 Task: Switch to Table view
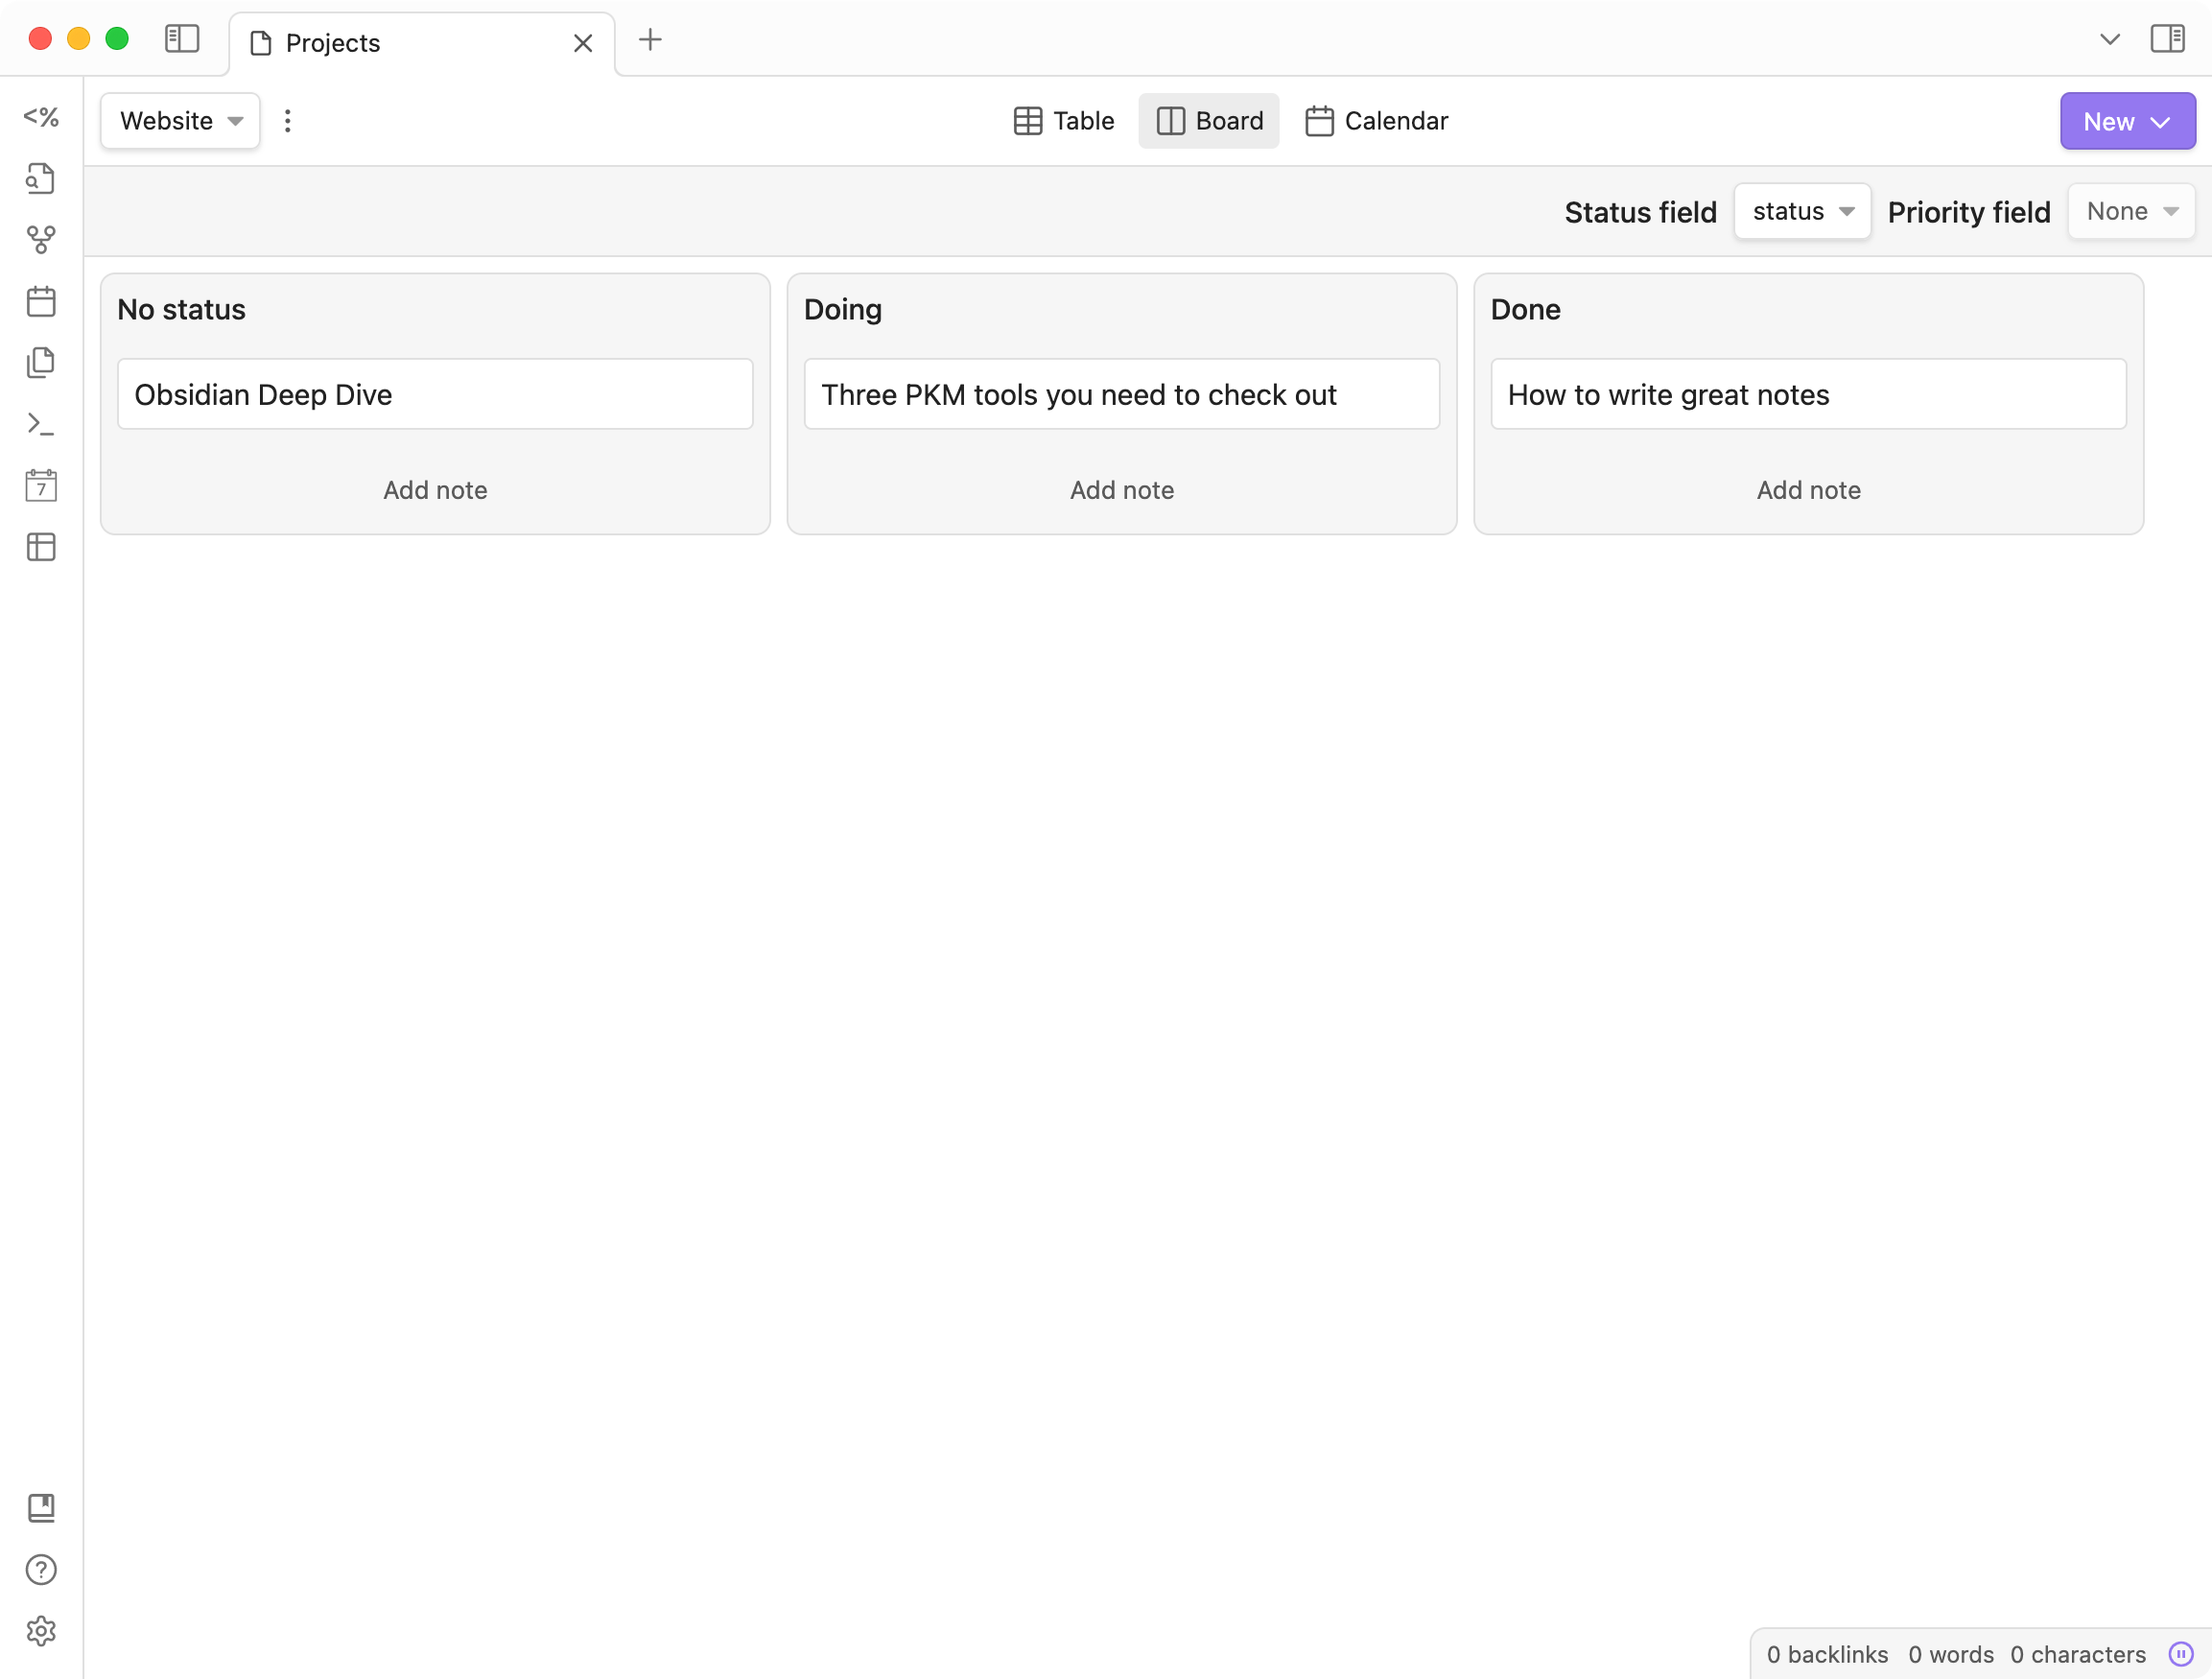[1063, 121]
